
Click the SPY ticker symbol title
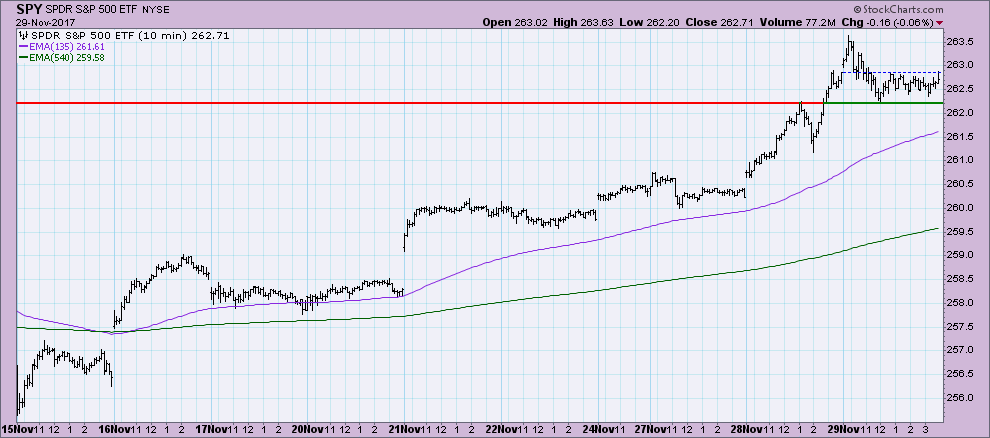29,10
